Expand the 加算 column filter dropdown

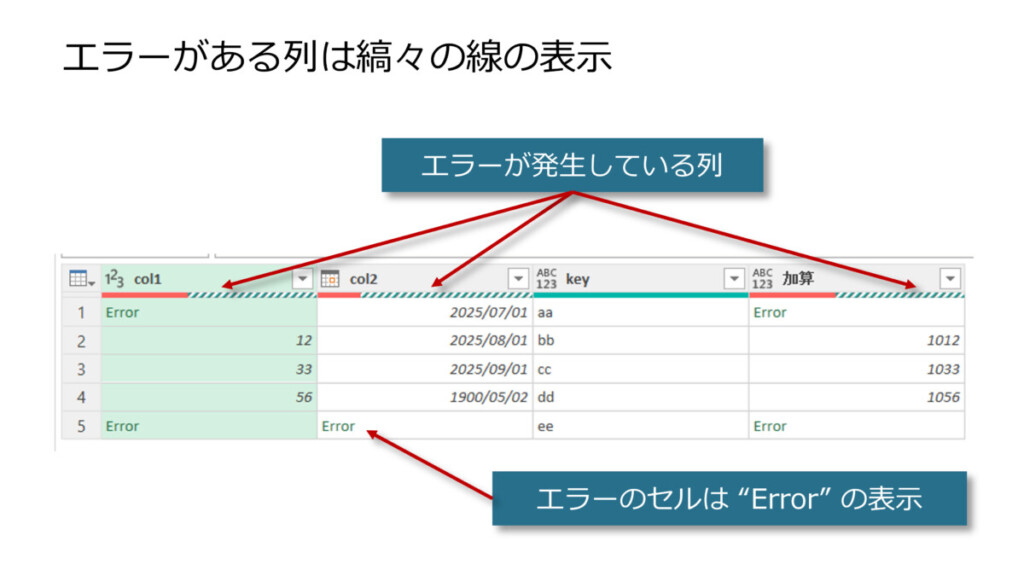click(950, 279)
